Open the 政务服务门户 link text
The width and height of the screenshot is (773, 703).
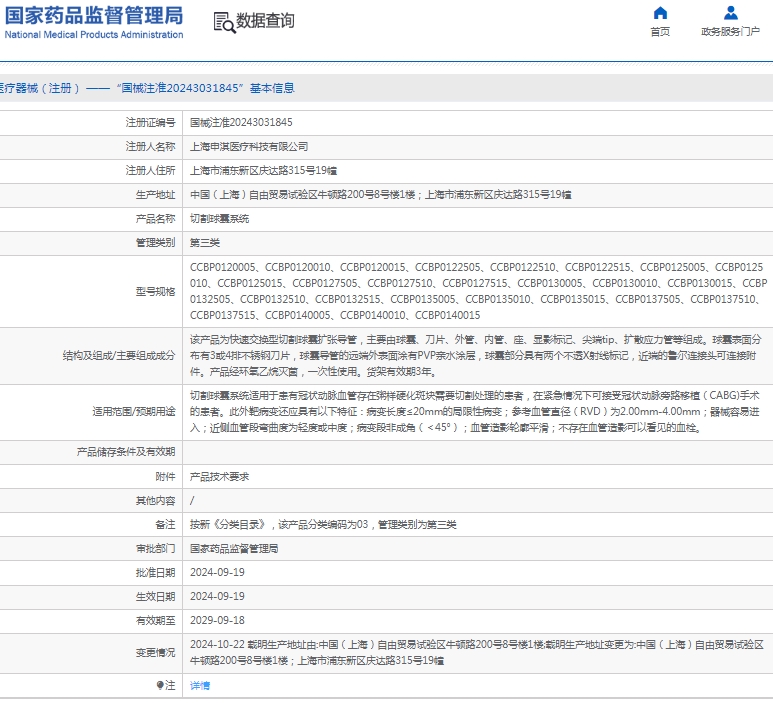[x=730, y=32]
